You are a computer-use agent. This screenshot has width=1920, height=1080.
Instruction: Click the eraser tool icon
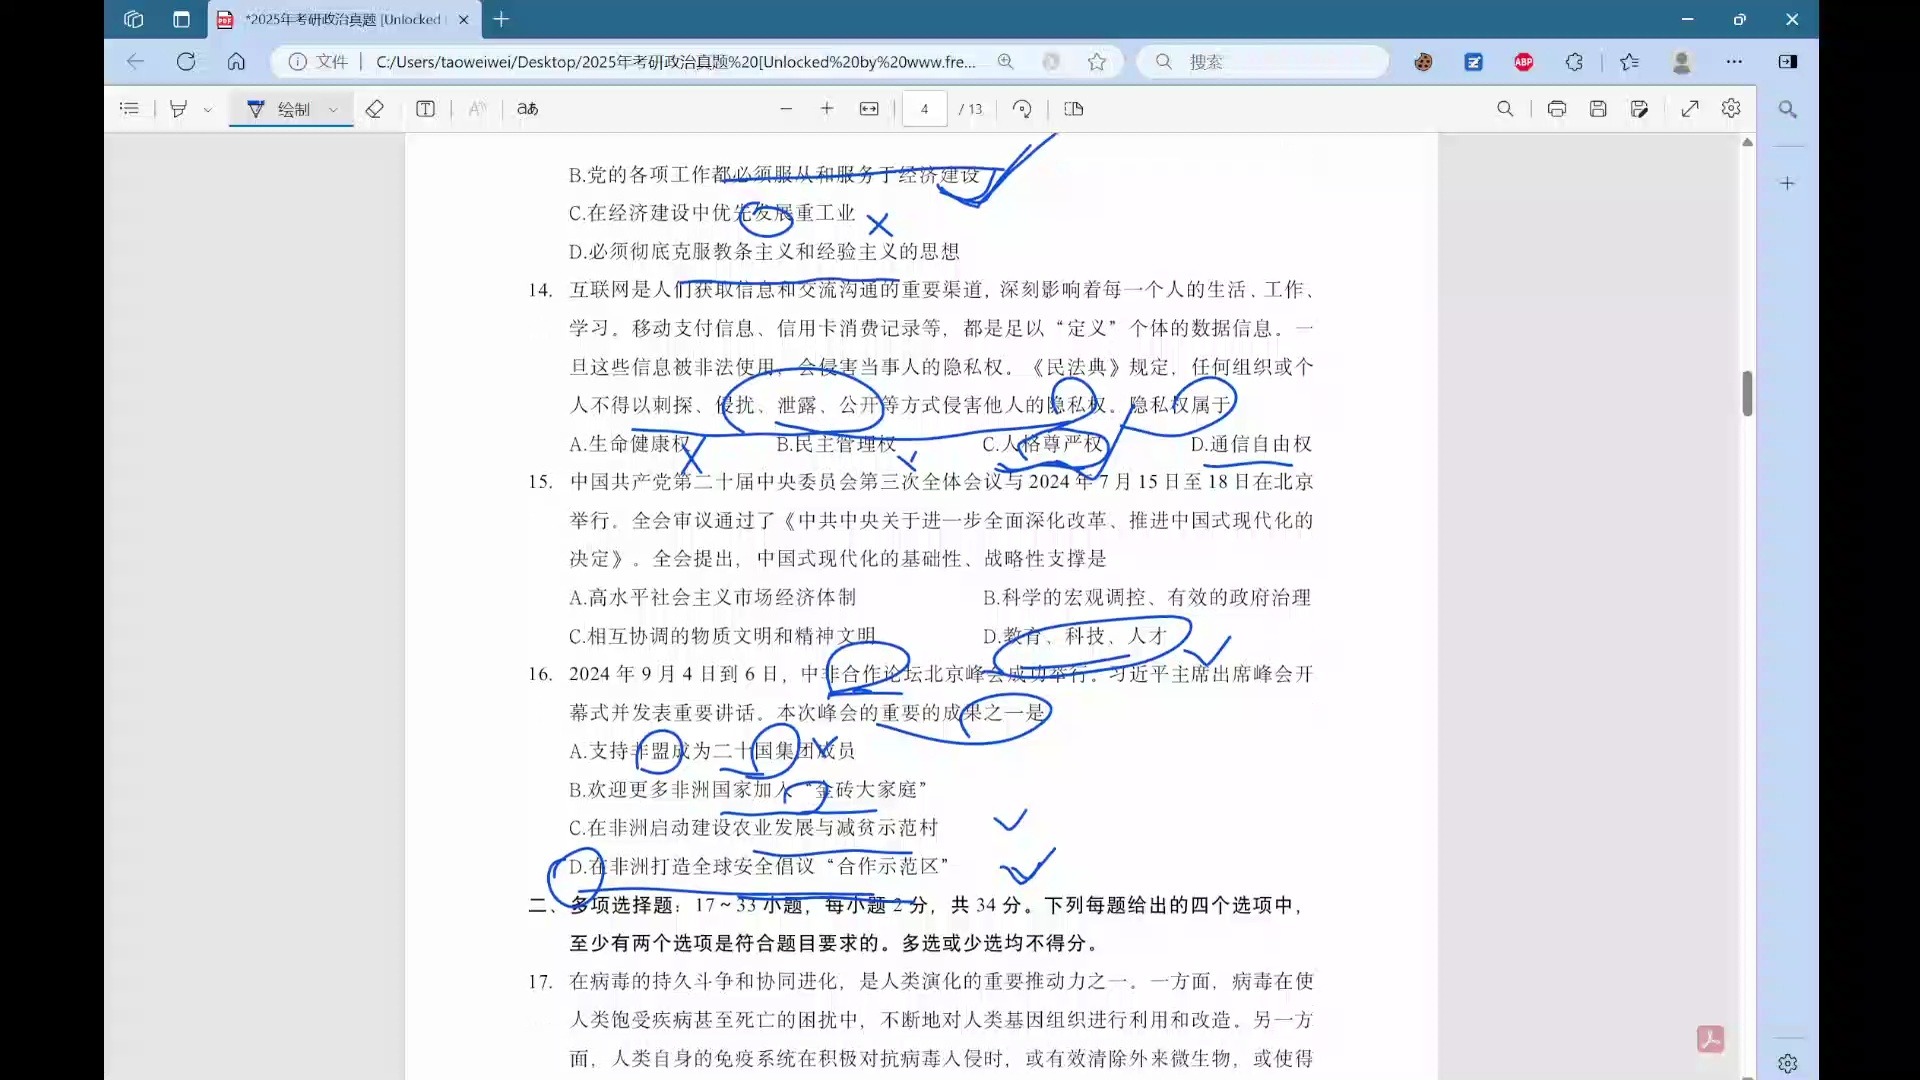coord(375,108)
